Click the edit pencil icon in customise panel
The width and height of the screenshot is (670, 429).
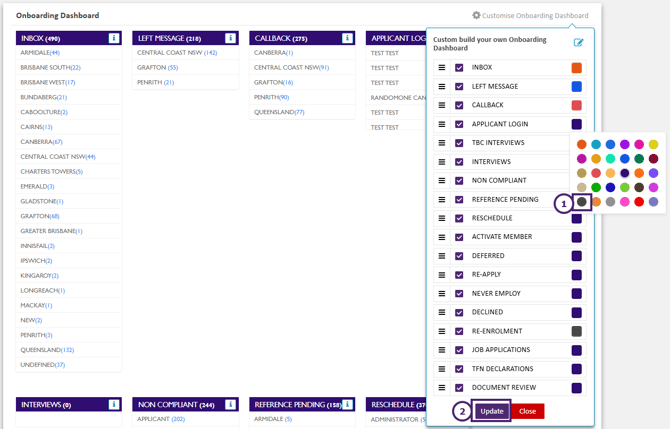tap(578, 42)
